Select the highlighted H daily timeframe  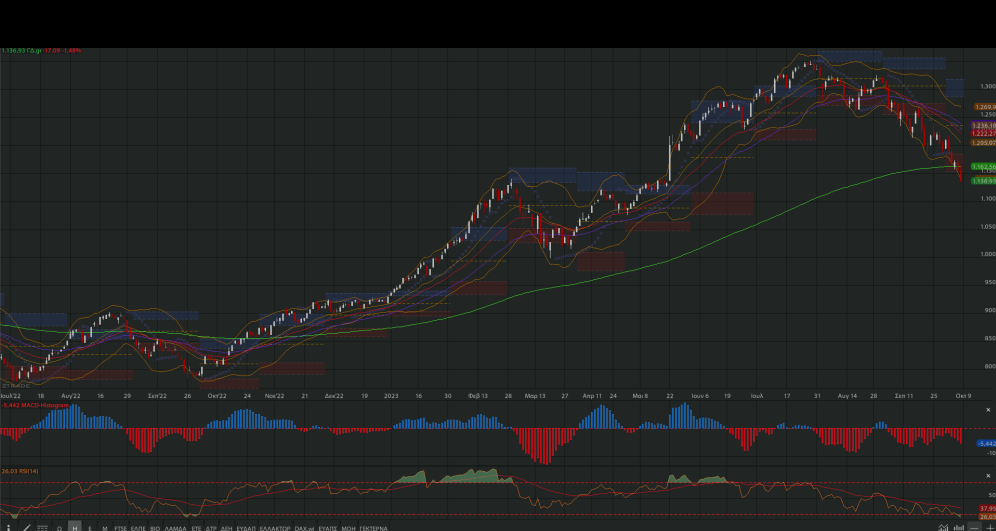75,527
